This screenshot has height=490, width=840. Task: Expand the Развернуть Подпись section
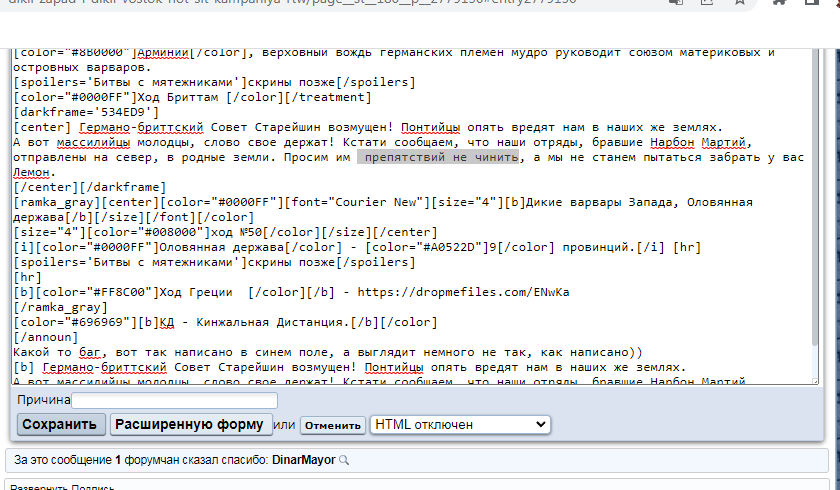pos(60,487)
